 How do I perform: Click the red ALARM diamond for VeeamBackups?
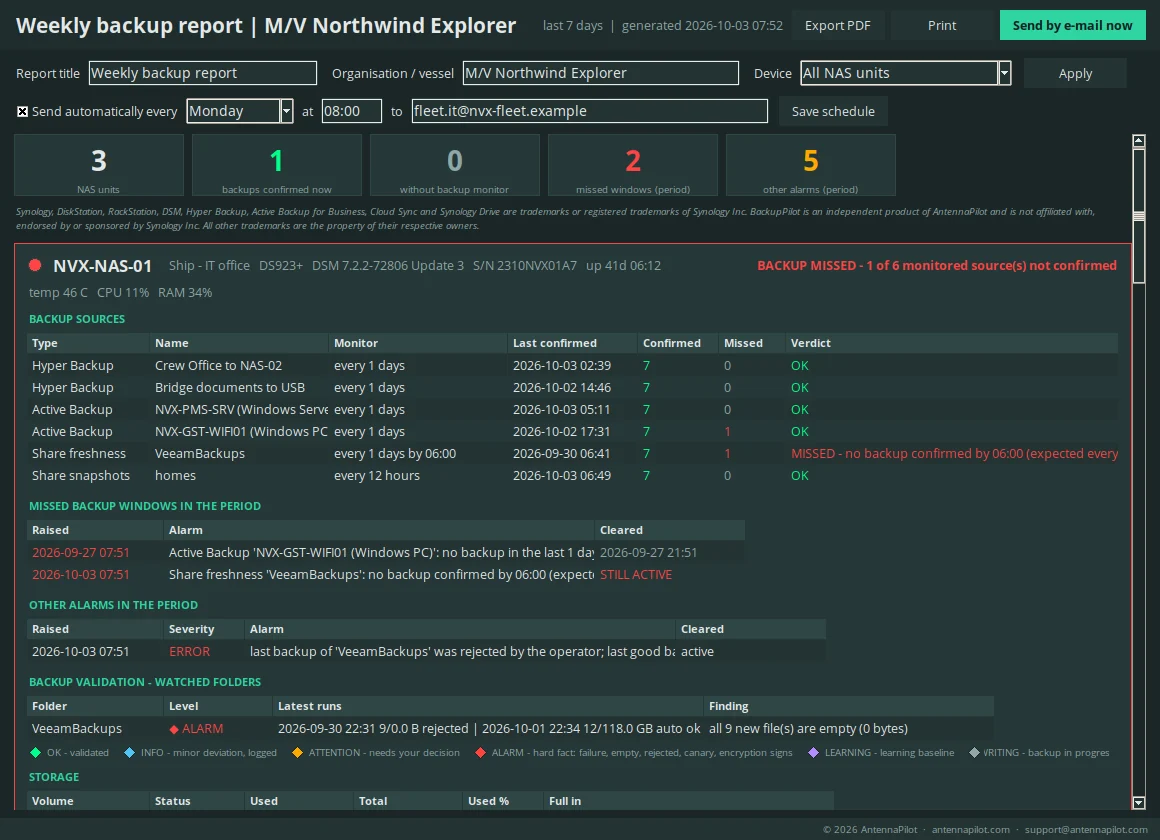[174, 729]
